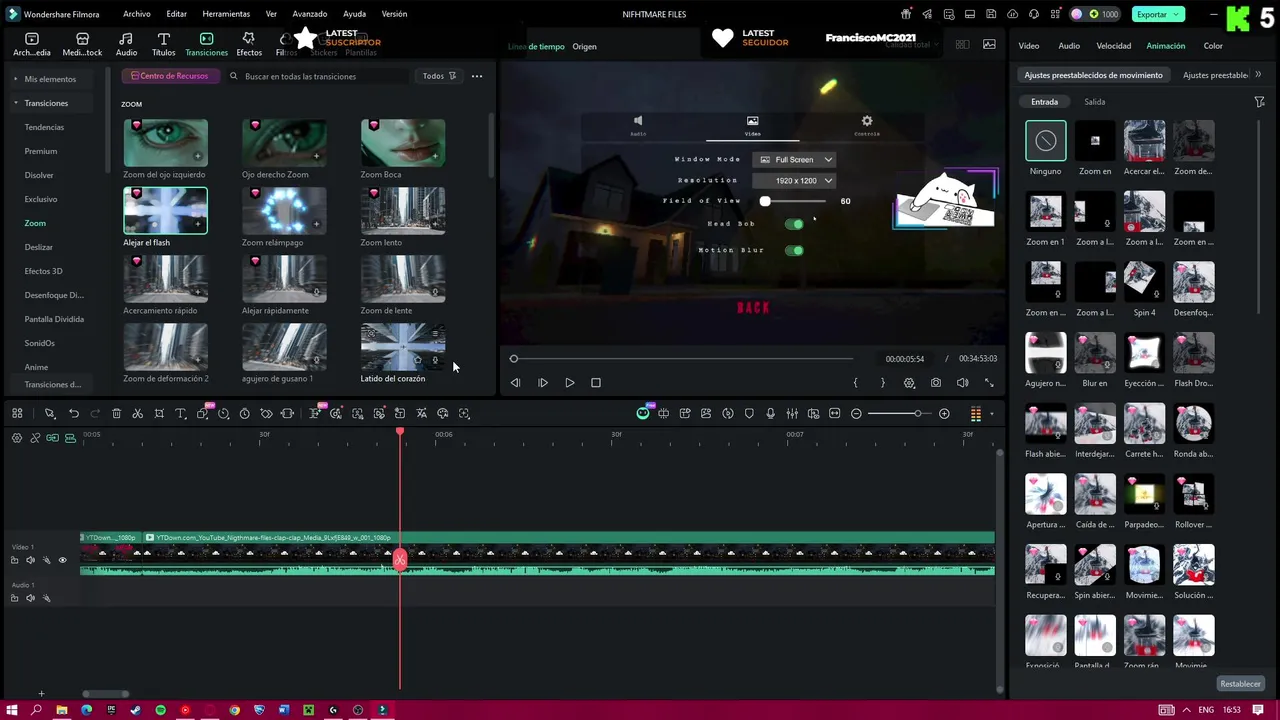This screenshot has height=720, width=1280.
Task: Toggle the Head Bob switch in preview
Action: pos(794,224)
